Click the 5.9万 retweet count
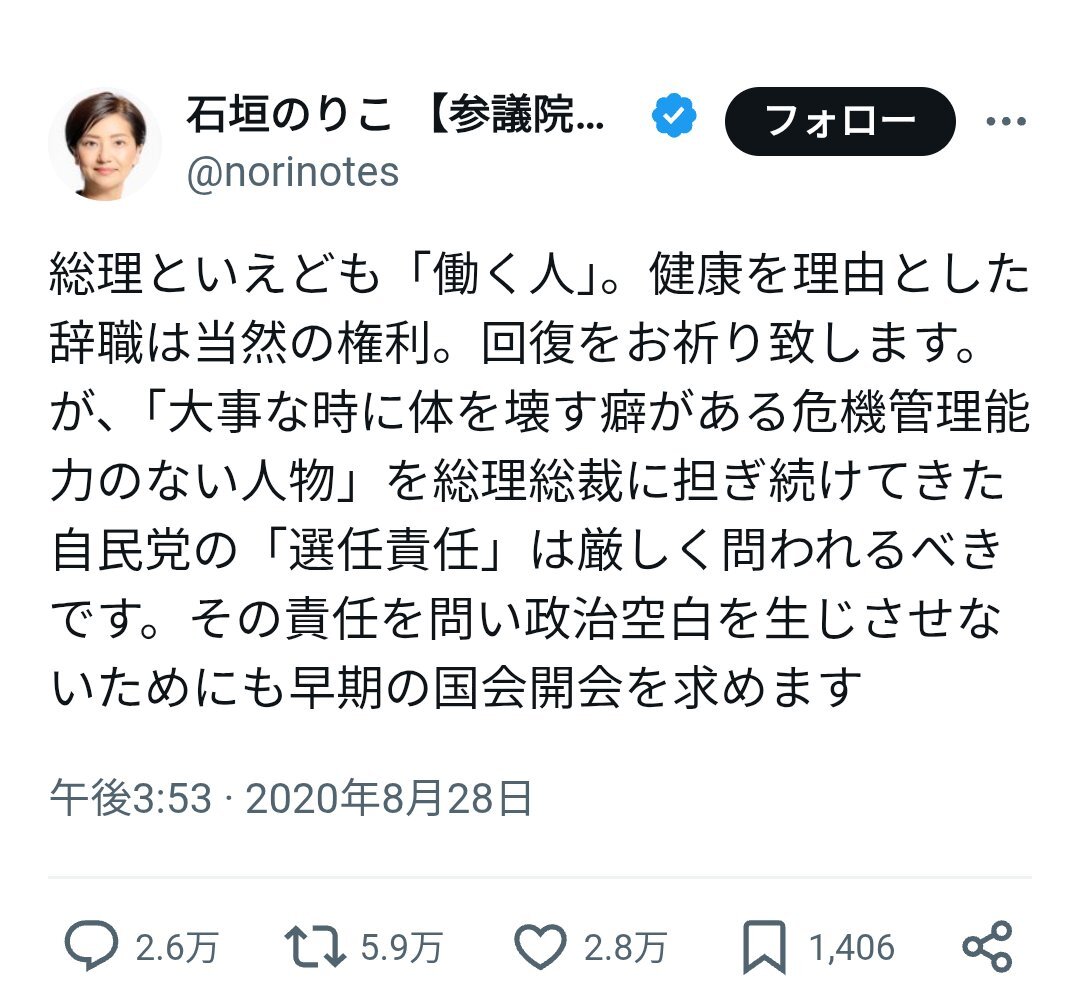Image resolution: width=1080 pixels, height=989 pixels. point(402,948)
